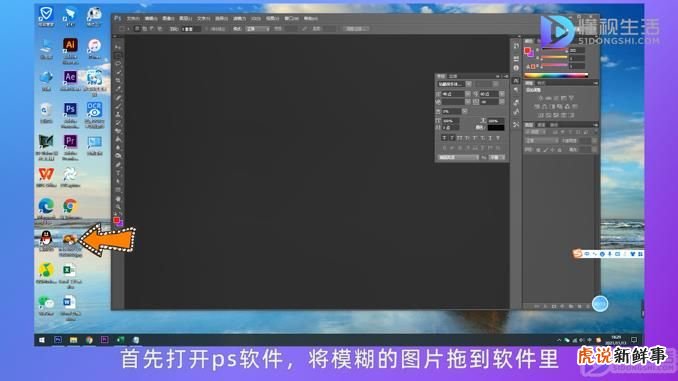Click the refine edge button in options bar
Viewport: 678px width, 381px height.
[x=355, y=29]
